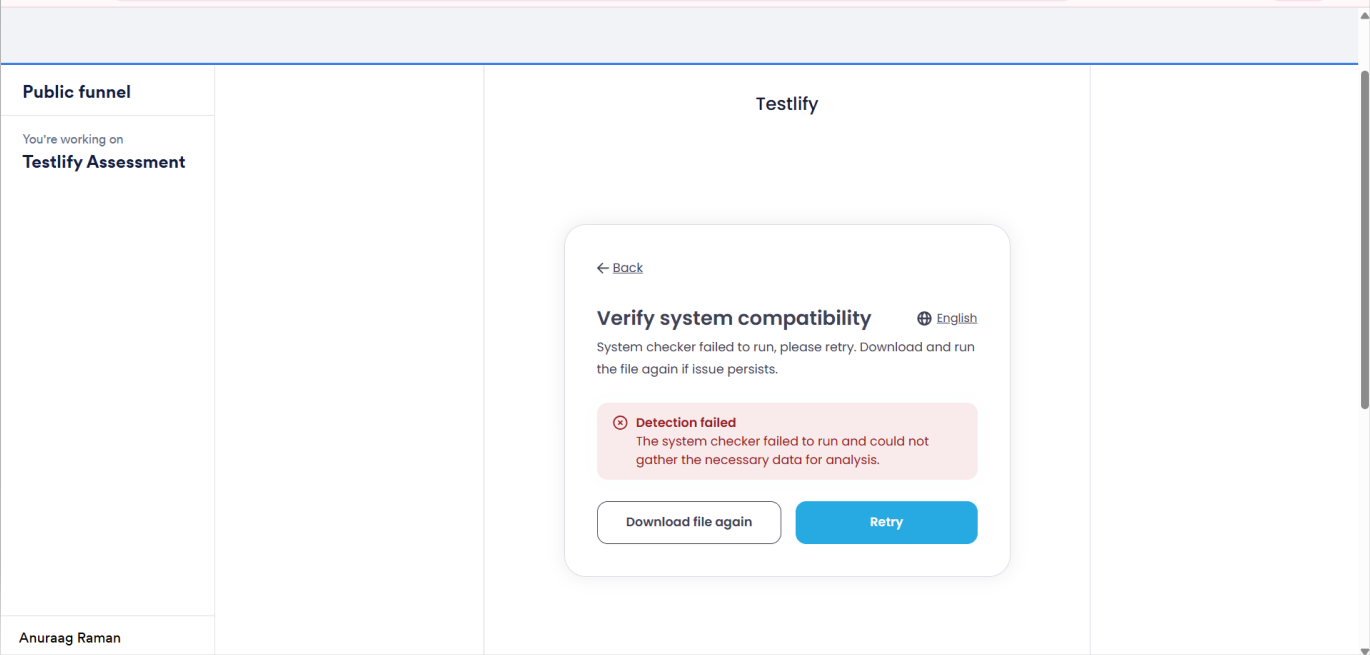1370x655 pixels.
Task: Click the Verify system compatibility heading
Action: (x=734, y=318)
